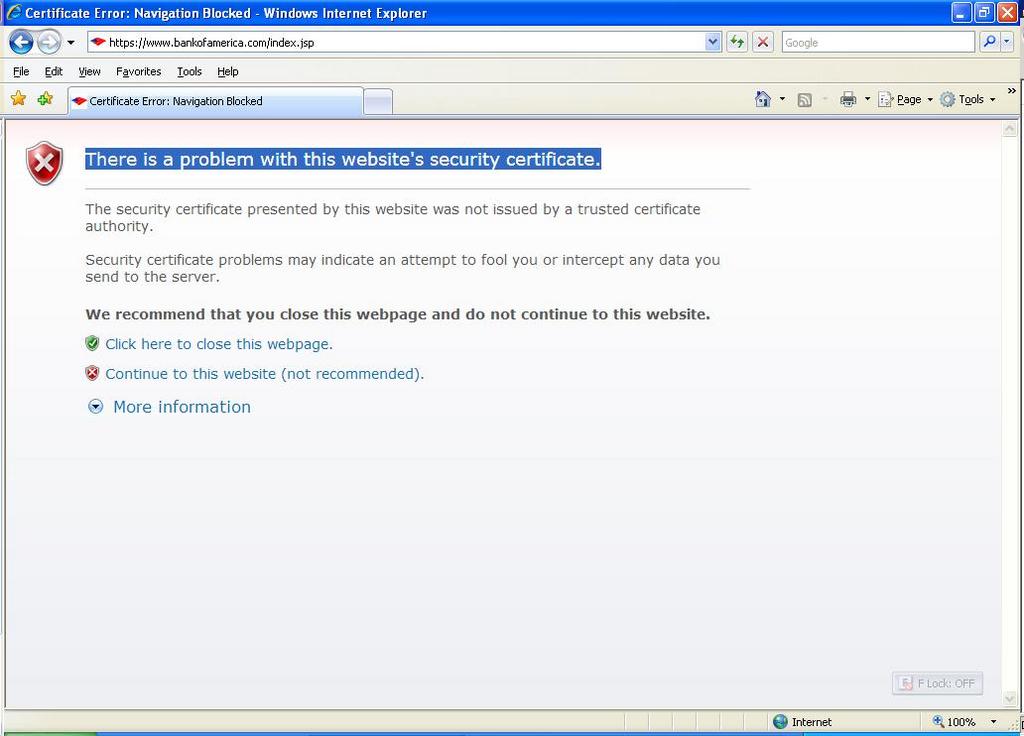Click the highlighted security certificate heading text
Image resolution: width=1024 pixels, height=736 pixels.
[x=343, y=159]
